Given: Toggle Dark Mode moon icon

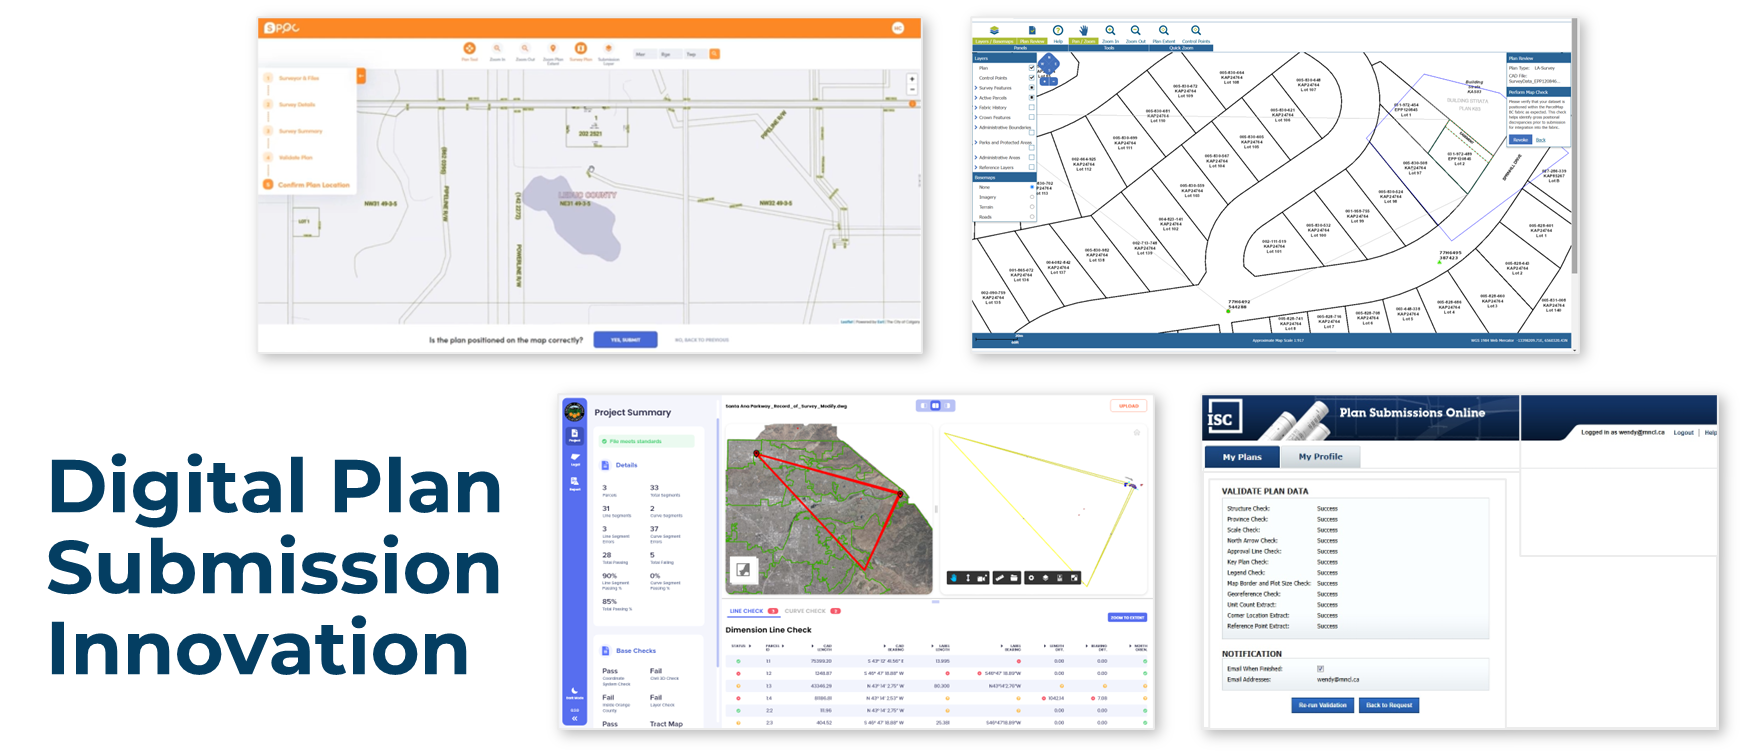Looking at the screenshot, I should pos(574,691).
